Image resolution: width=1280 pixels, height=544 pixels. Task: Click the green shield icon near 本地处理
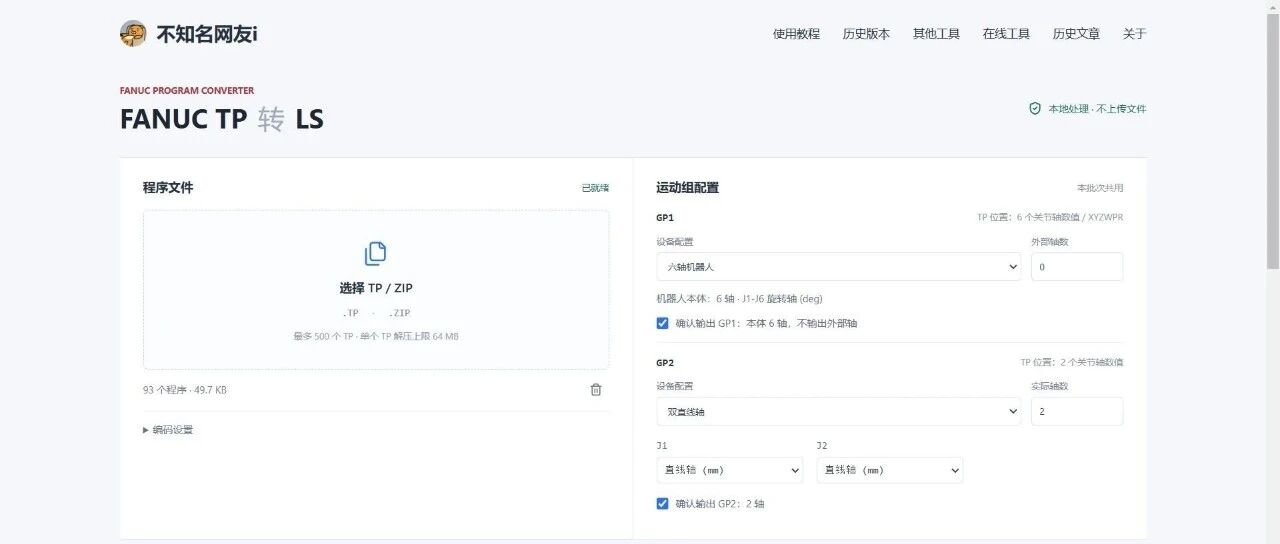click(1035, 108)
